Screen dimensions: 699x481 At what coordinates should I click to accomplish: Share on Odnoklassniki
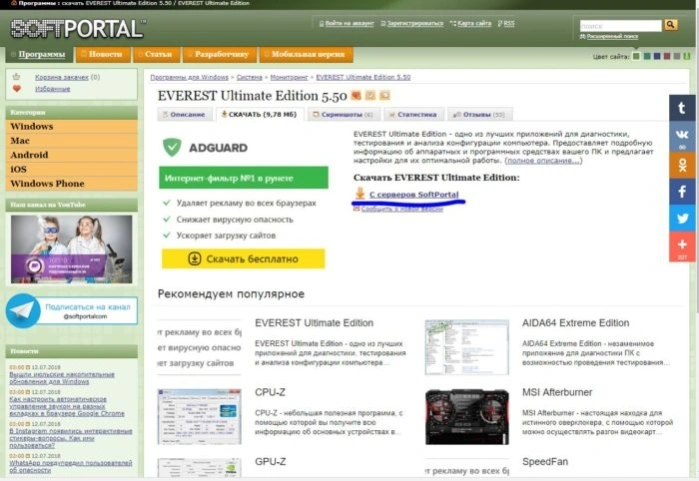[x=682, y=165]
